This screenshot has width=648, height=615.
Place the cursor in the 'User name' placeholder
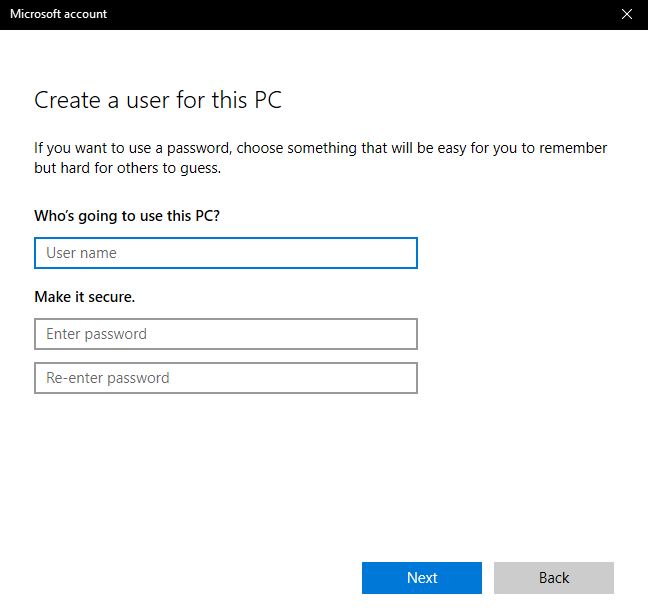point(82,253)
